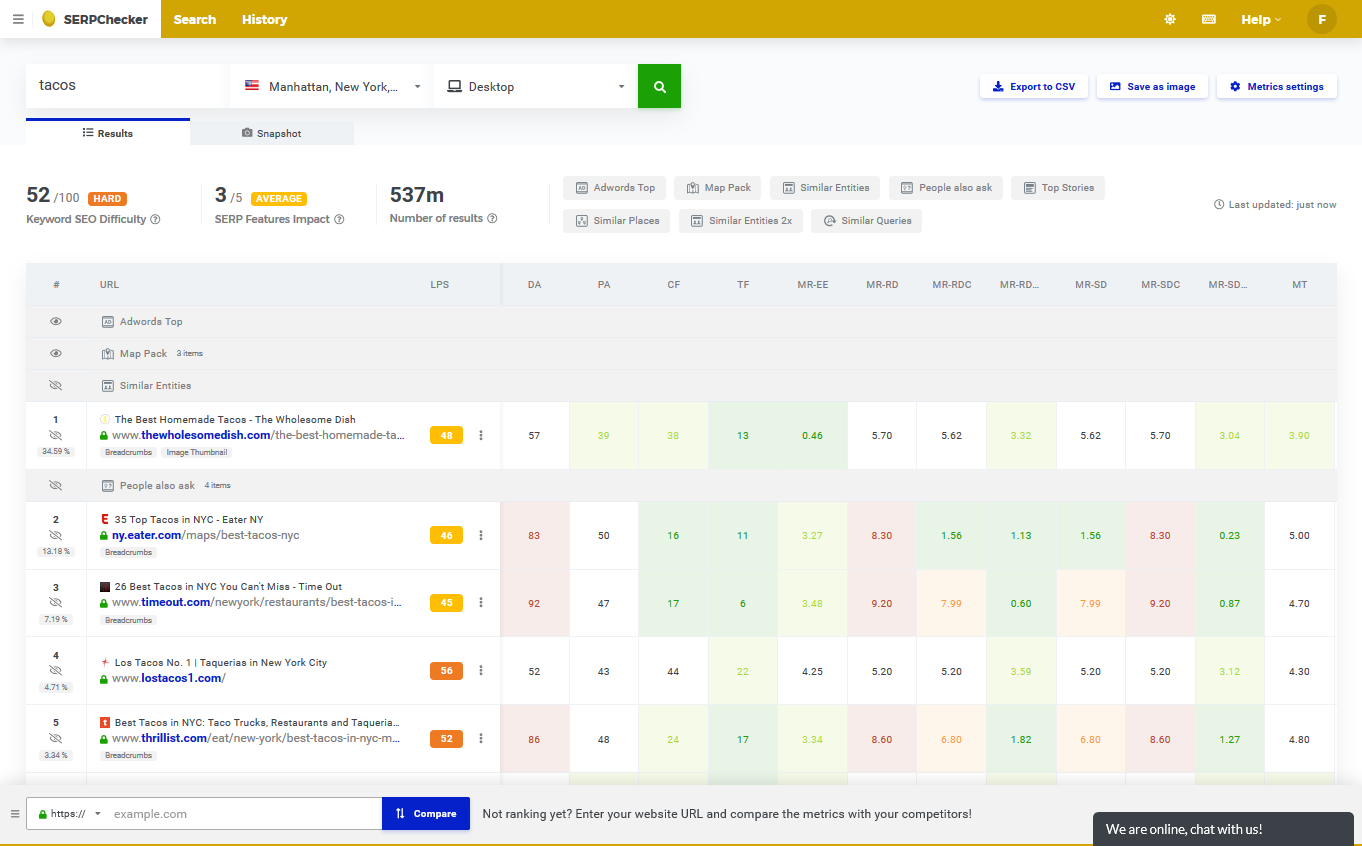
Task: Toggle visibility of People also ask row
Action: (x=56, y=485)
